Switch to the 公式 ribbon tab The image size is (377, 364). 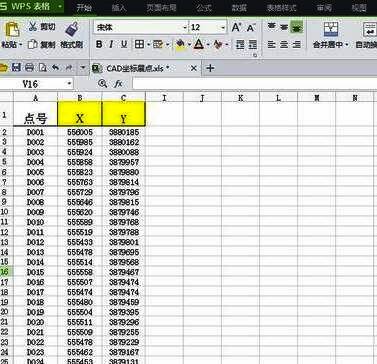pyautogui.click(x=204, y=7)
